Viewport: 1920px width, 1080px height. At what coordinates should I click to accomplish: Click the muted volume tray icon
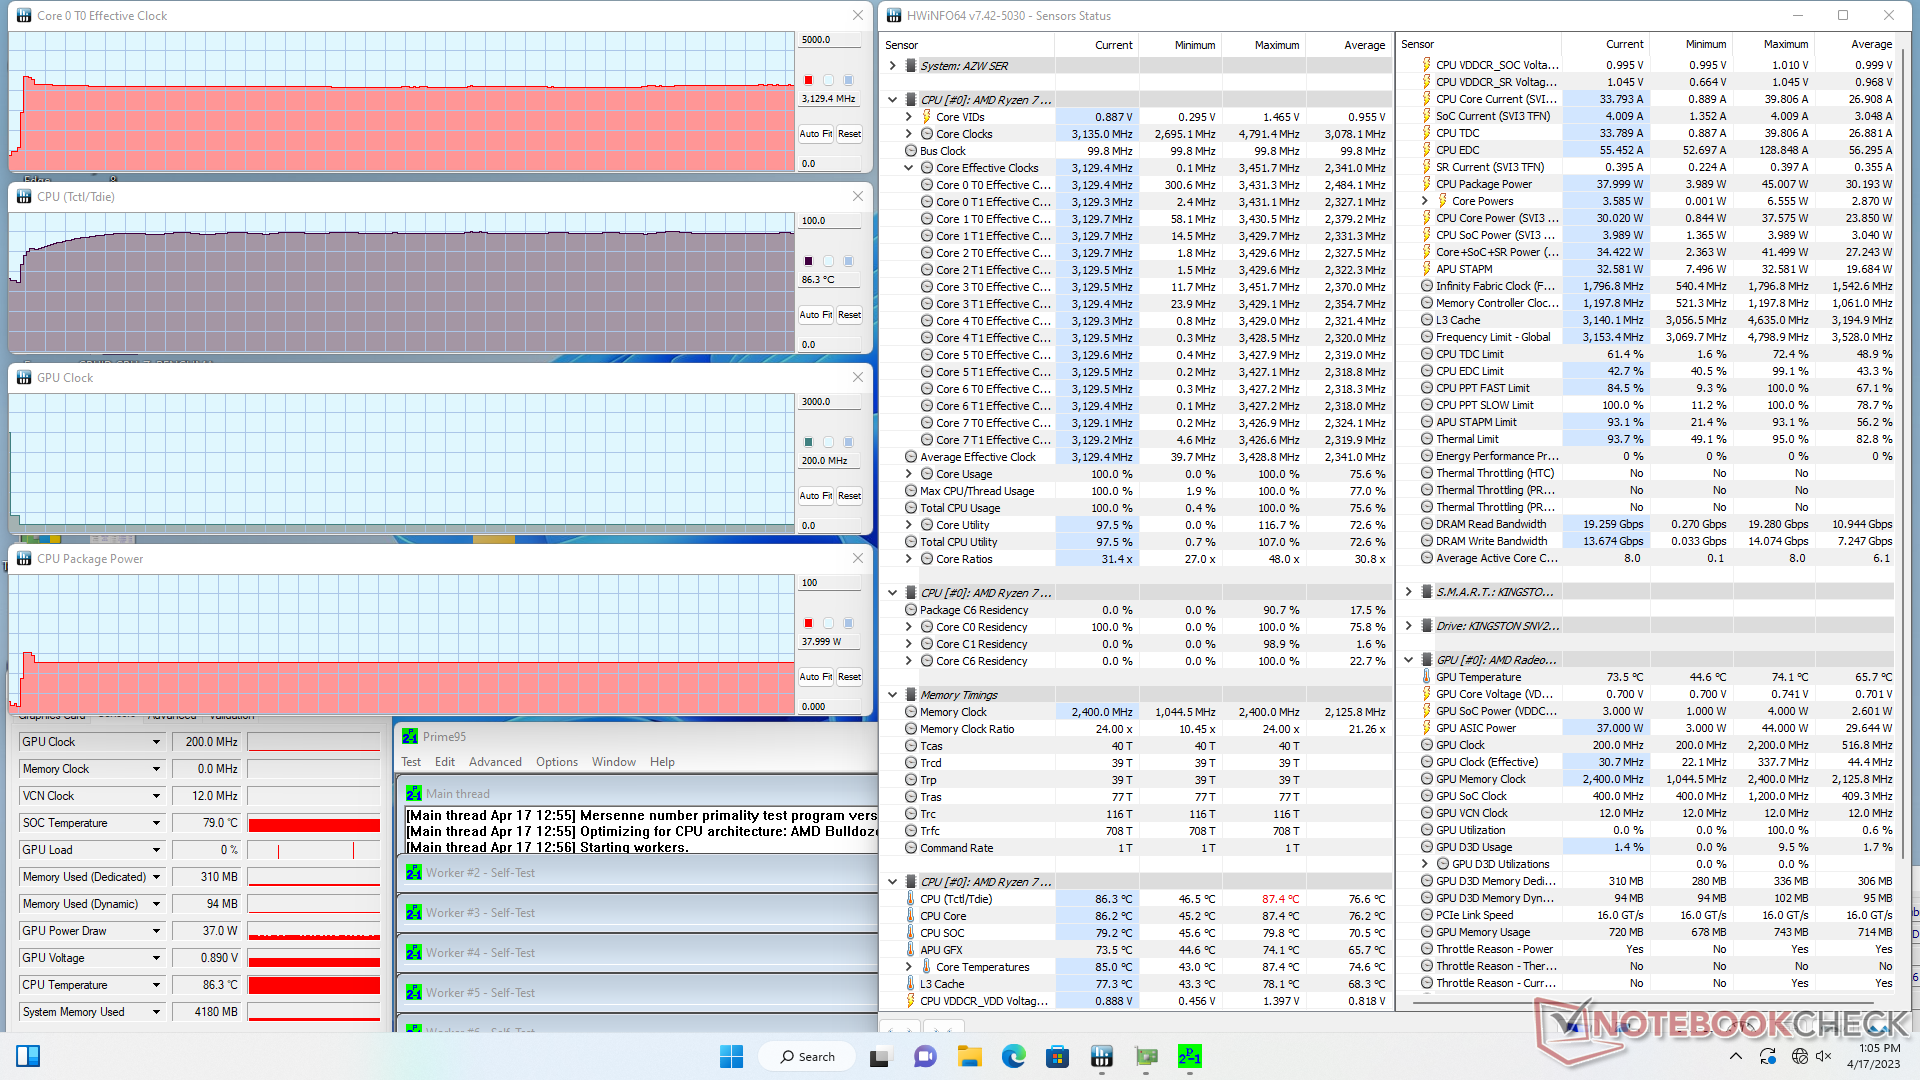point(1822,1056)
